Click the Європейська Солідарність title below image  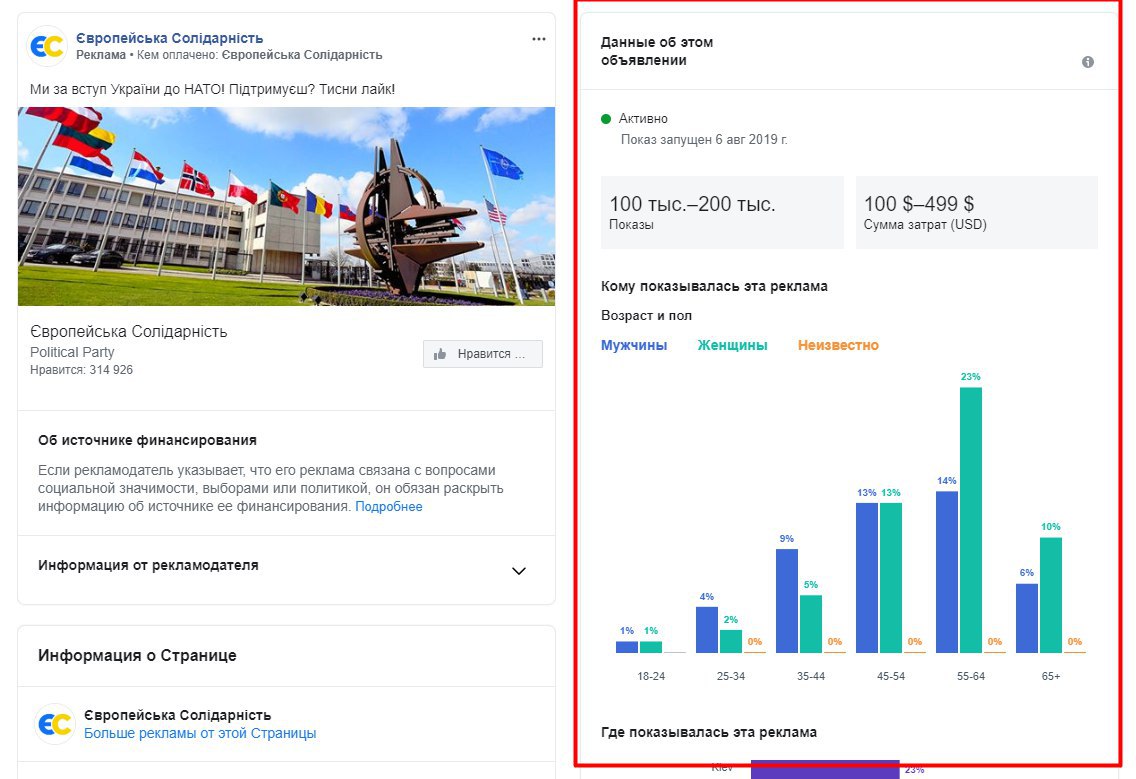(x=128, y=331)
